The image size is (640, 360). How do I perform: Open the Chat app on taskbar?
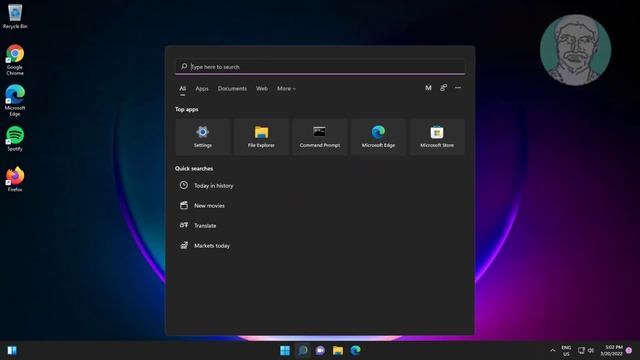tap(320, 350)
